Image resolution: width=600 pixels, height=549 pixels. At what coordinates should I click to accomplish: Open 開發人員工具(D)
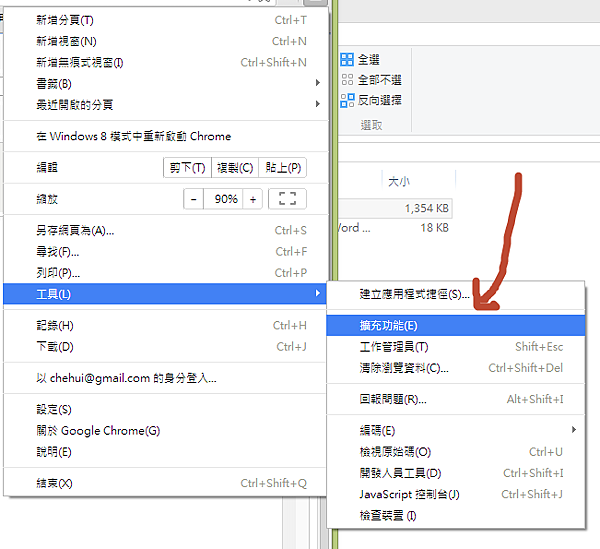pyautogui.click(x=456, y=473)
